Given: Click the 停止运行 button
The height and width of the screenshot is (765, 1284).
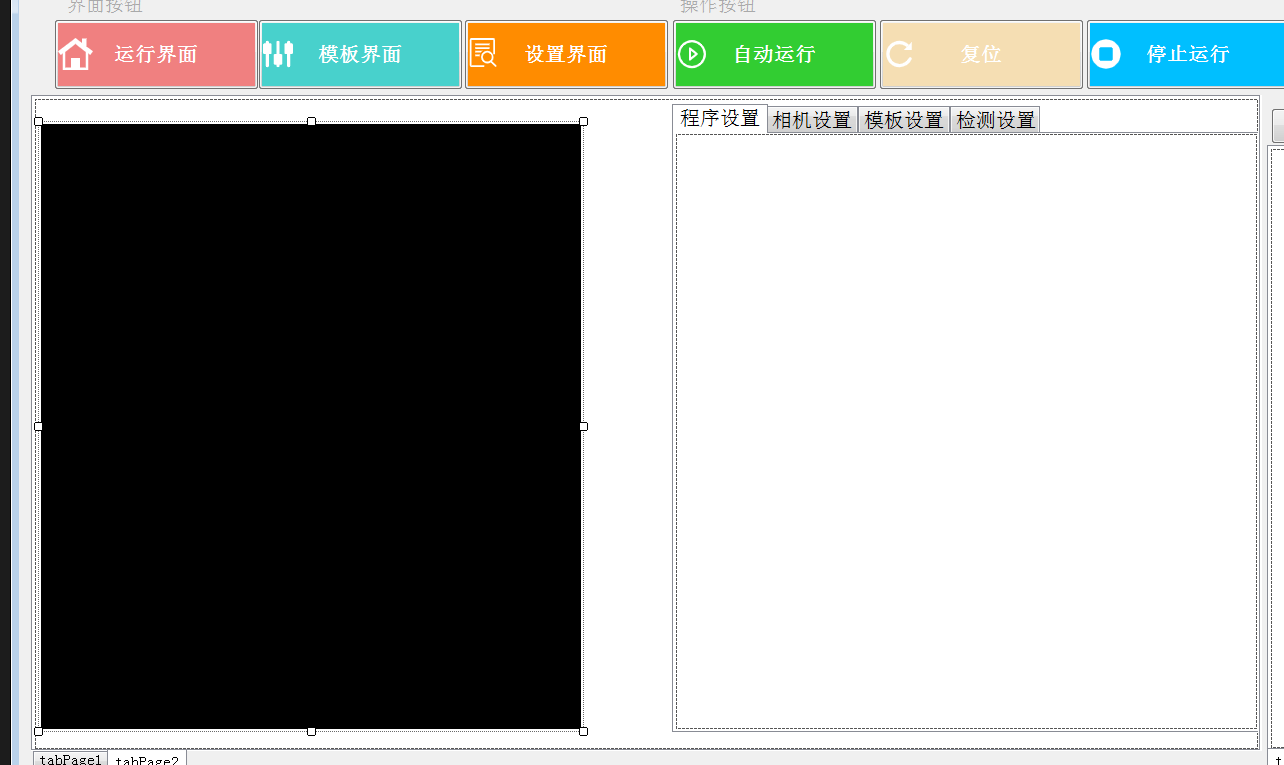Looking at the screenshot, I should coord(1186,54).
